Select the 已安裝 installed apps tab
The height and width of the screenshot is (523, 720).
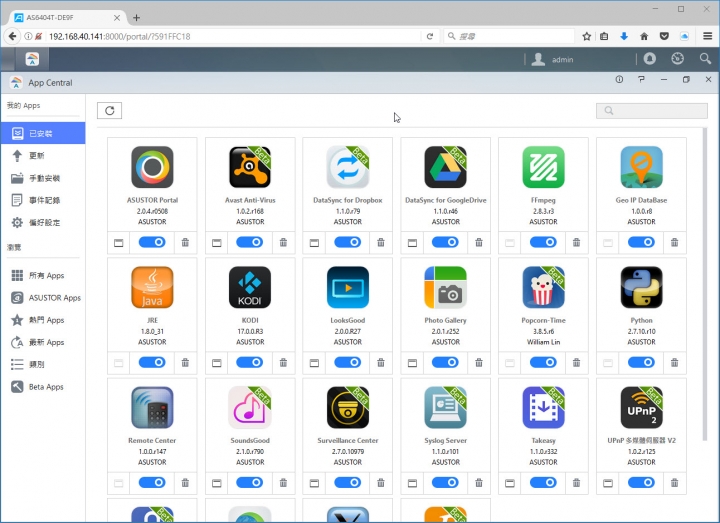pyautogui.click(x=43, y=133)
